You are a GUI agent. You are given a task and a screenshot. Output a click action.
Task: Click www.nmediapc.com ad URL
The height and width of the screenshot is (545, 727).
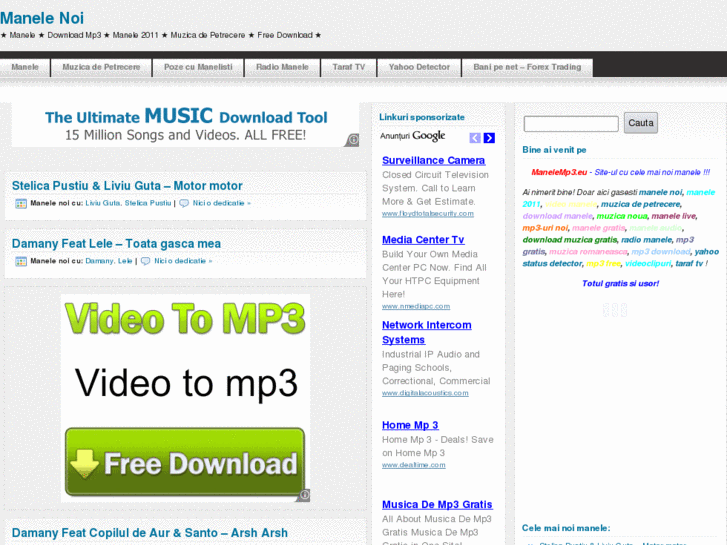pos(416,307)
